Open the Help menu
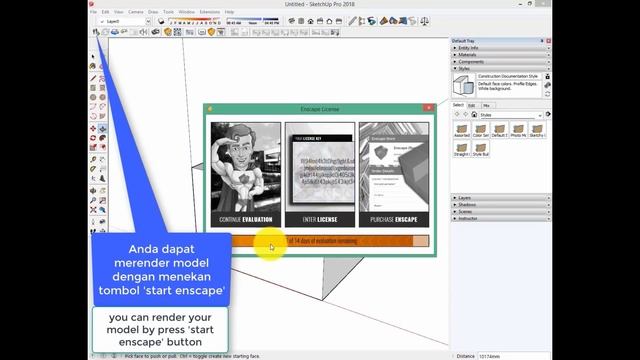 [229, 12]
